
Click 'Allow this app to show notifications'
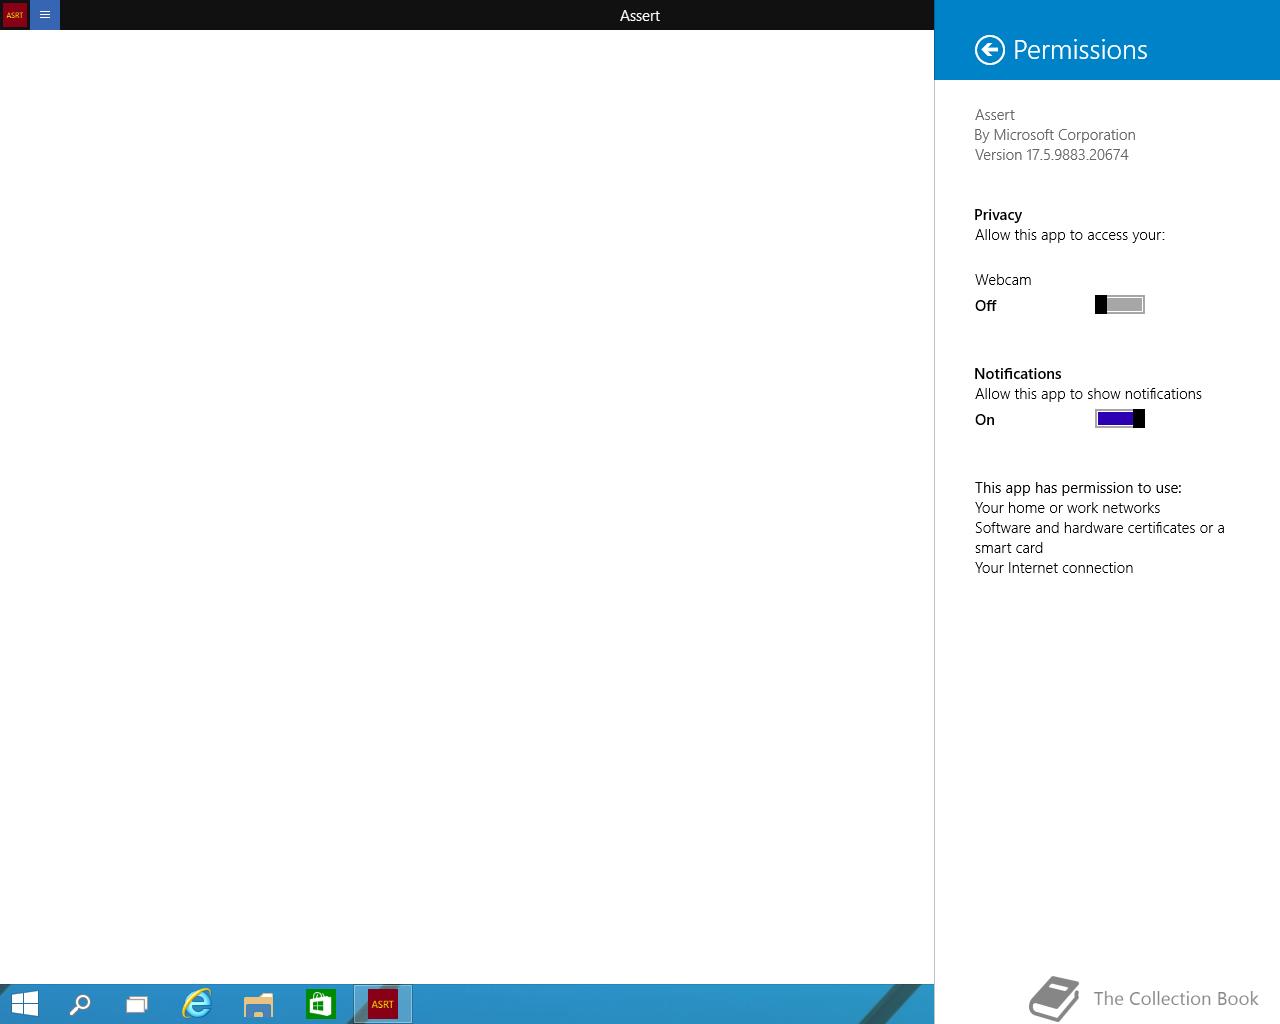click(x=1088, y=394)
